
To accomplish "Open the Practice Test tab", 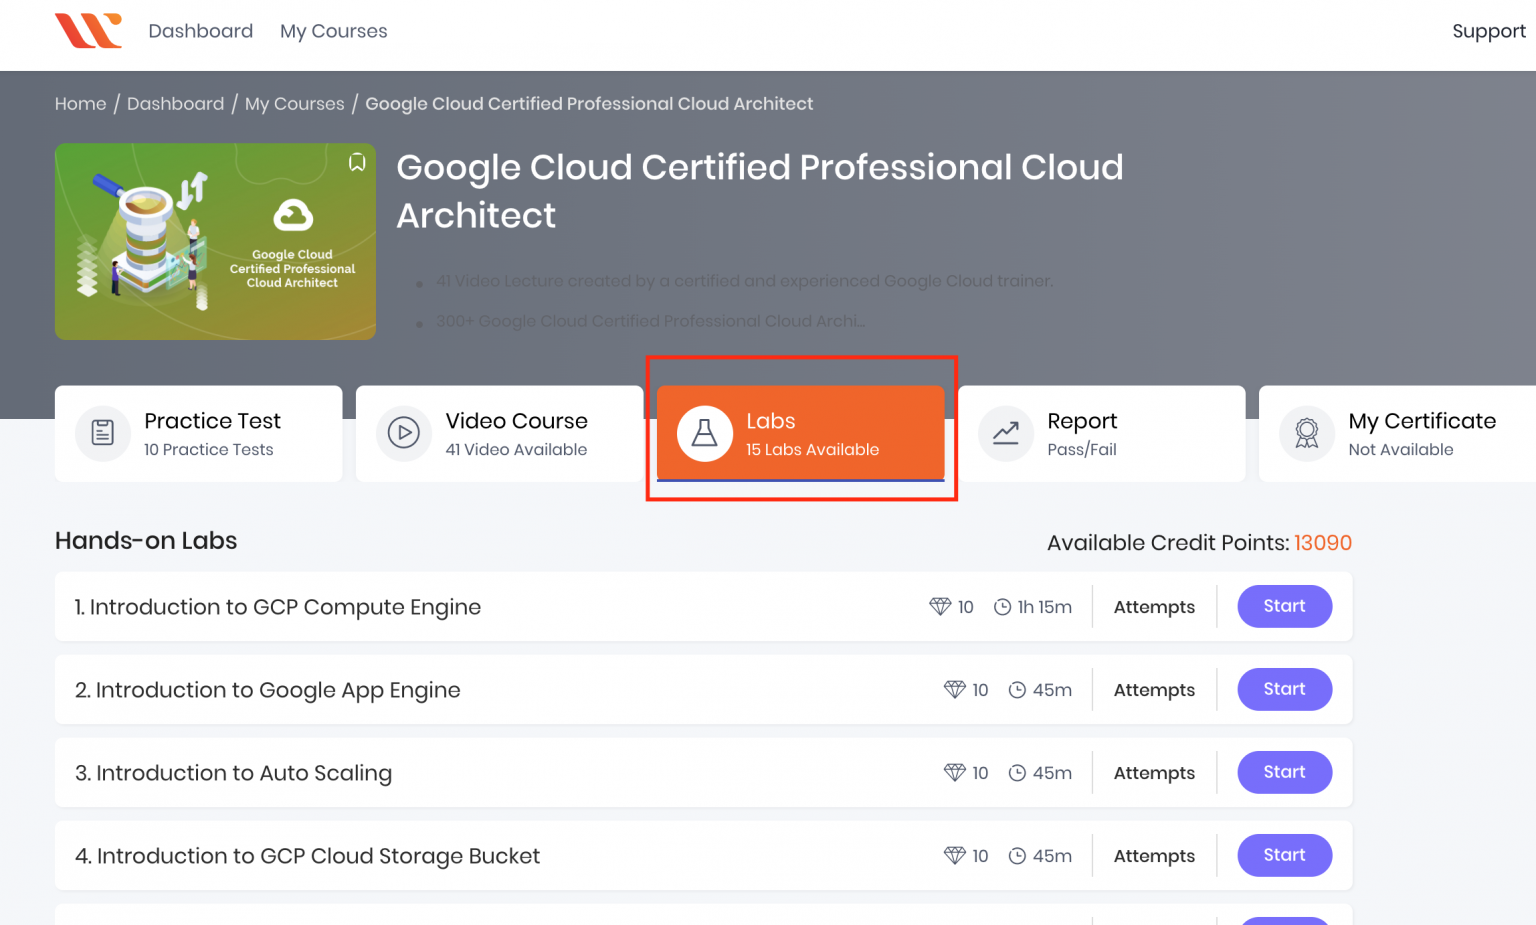I will 198,433.
